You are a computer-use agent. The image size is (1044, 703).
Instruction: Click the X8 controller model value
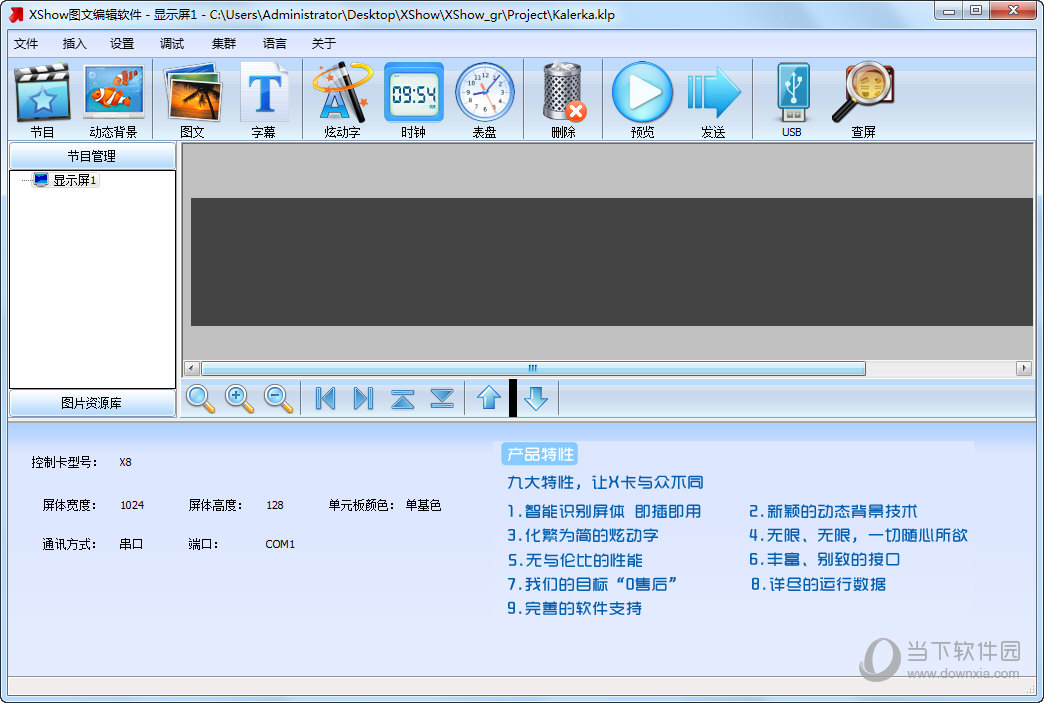pos(125,462)
